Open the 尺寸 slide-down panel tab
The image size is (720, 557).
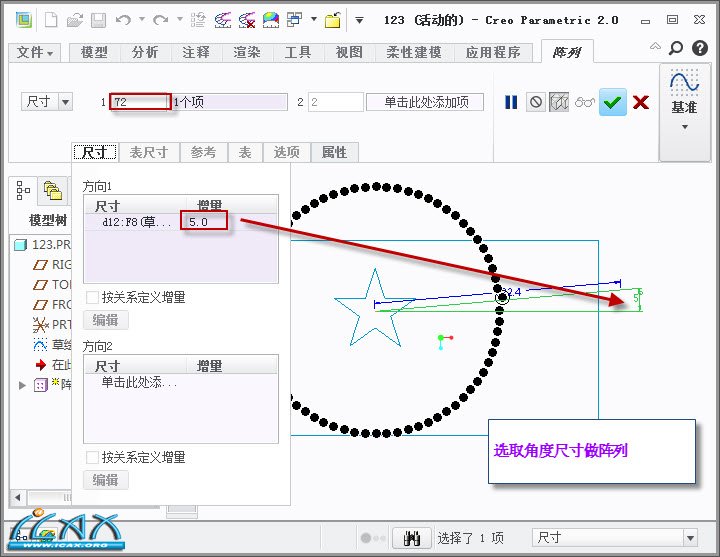(95, 152)
